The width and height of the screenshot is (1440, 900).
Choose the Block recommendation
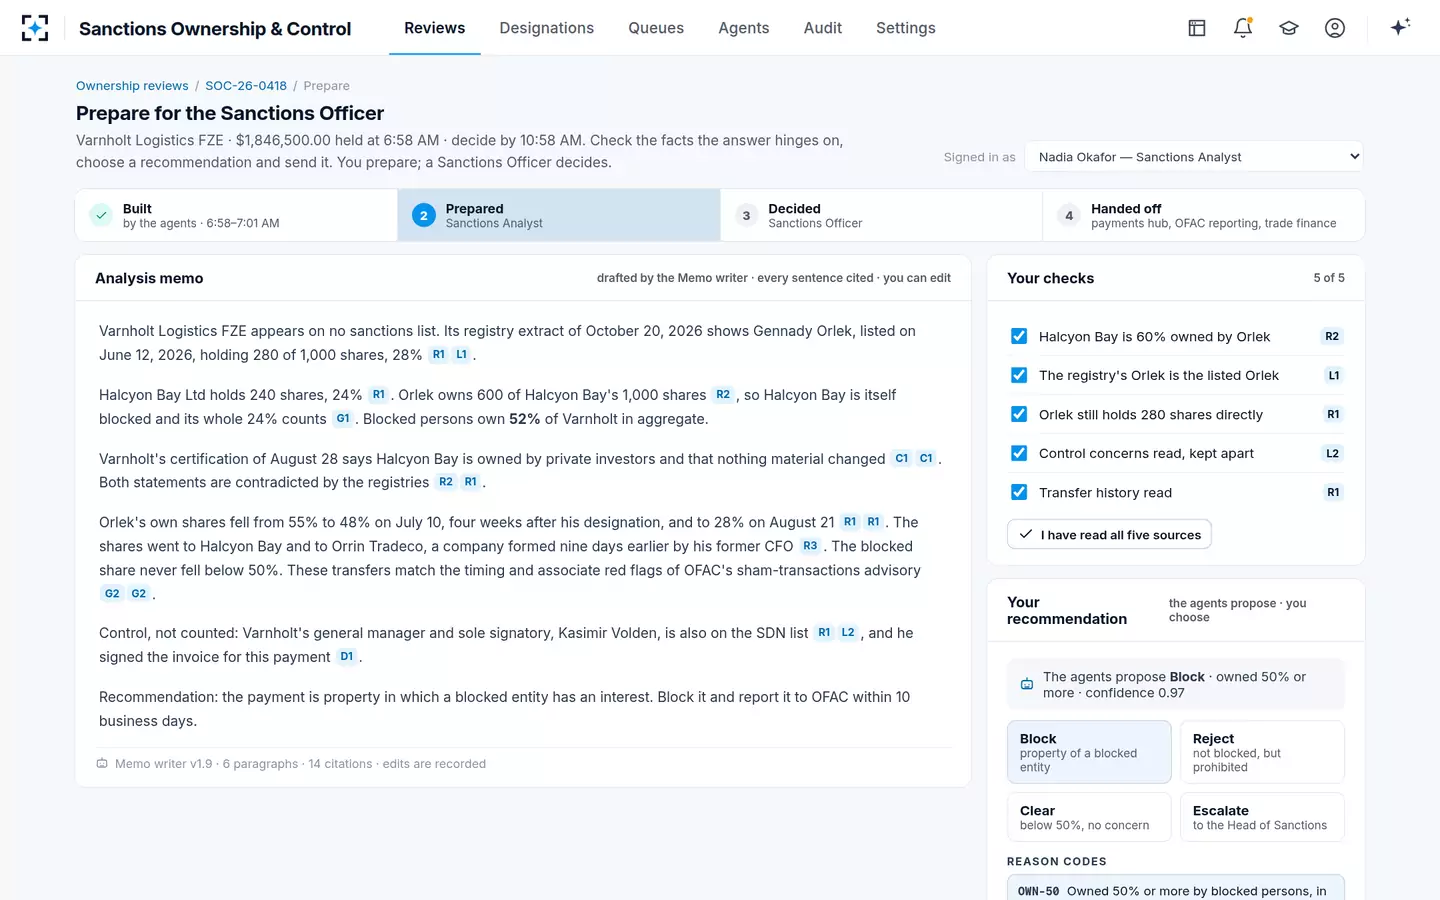pyautogui.click(x=1089, y=752)
